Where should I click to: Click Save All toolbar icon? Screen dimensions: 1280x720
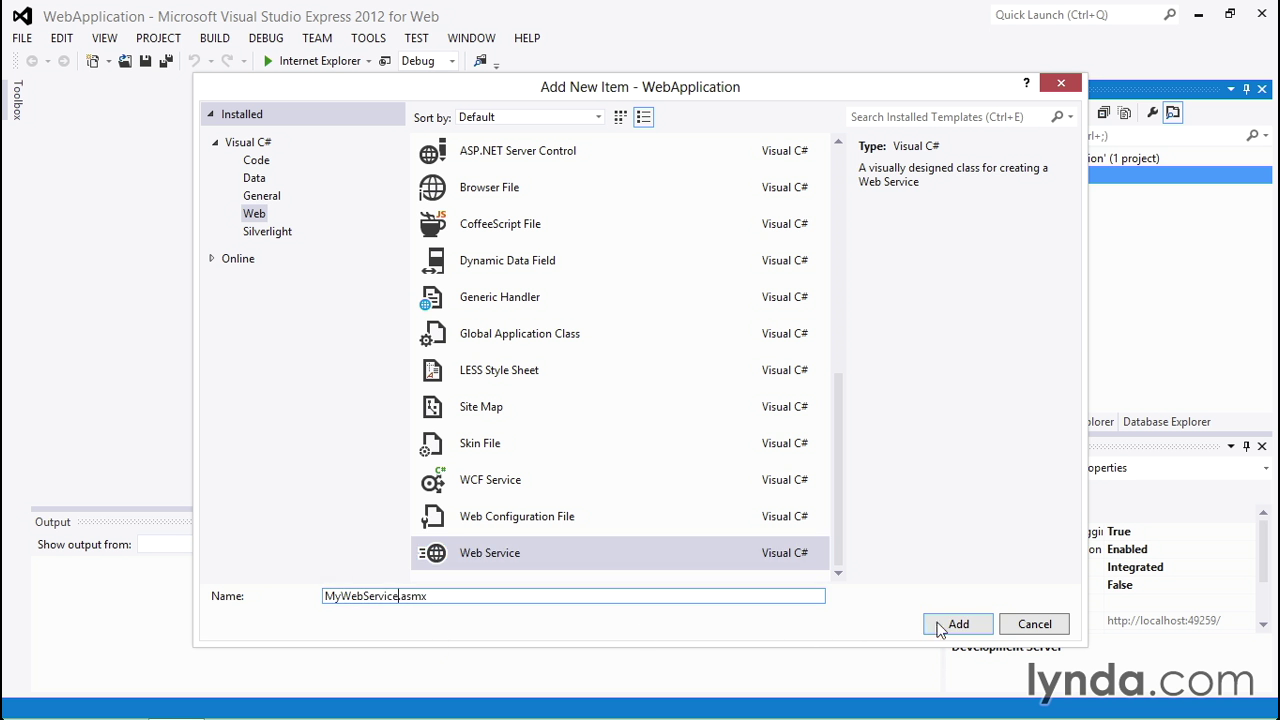[x=166, y=61]
